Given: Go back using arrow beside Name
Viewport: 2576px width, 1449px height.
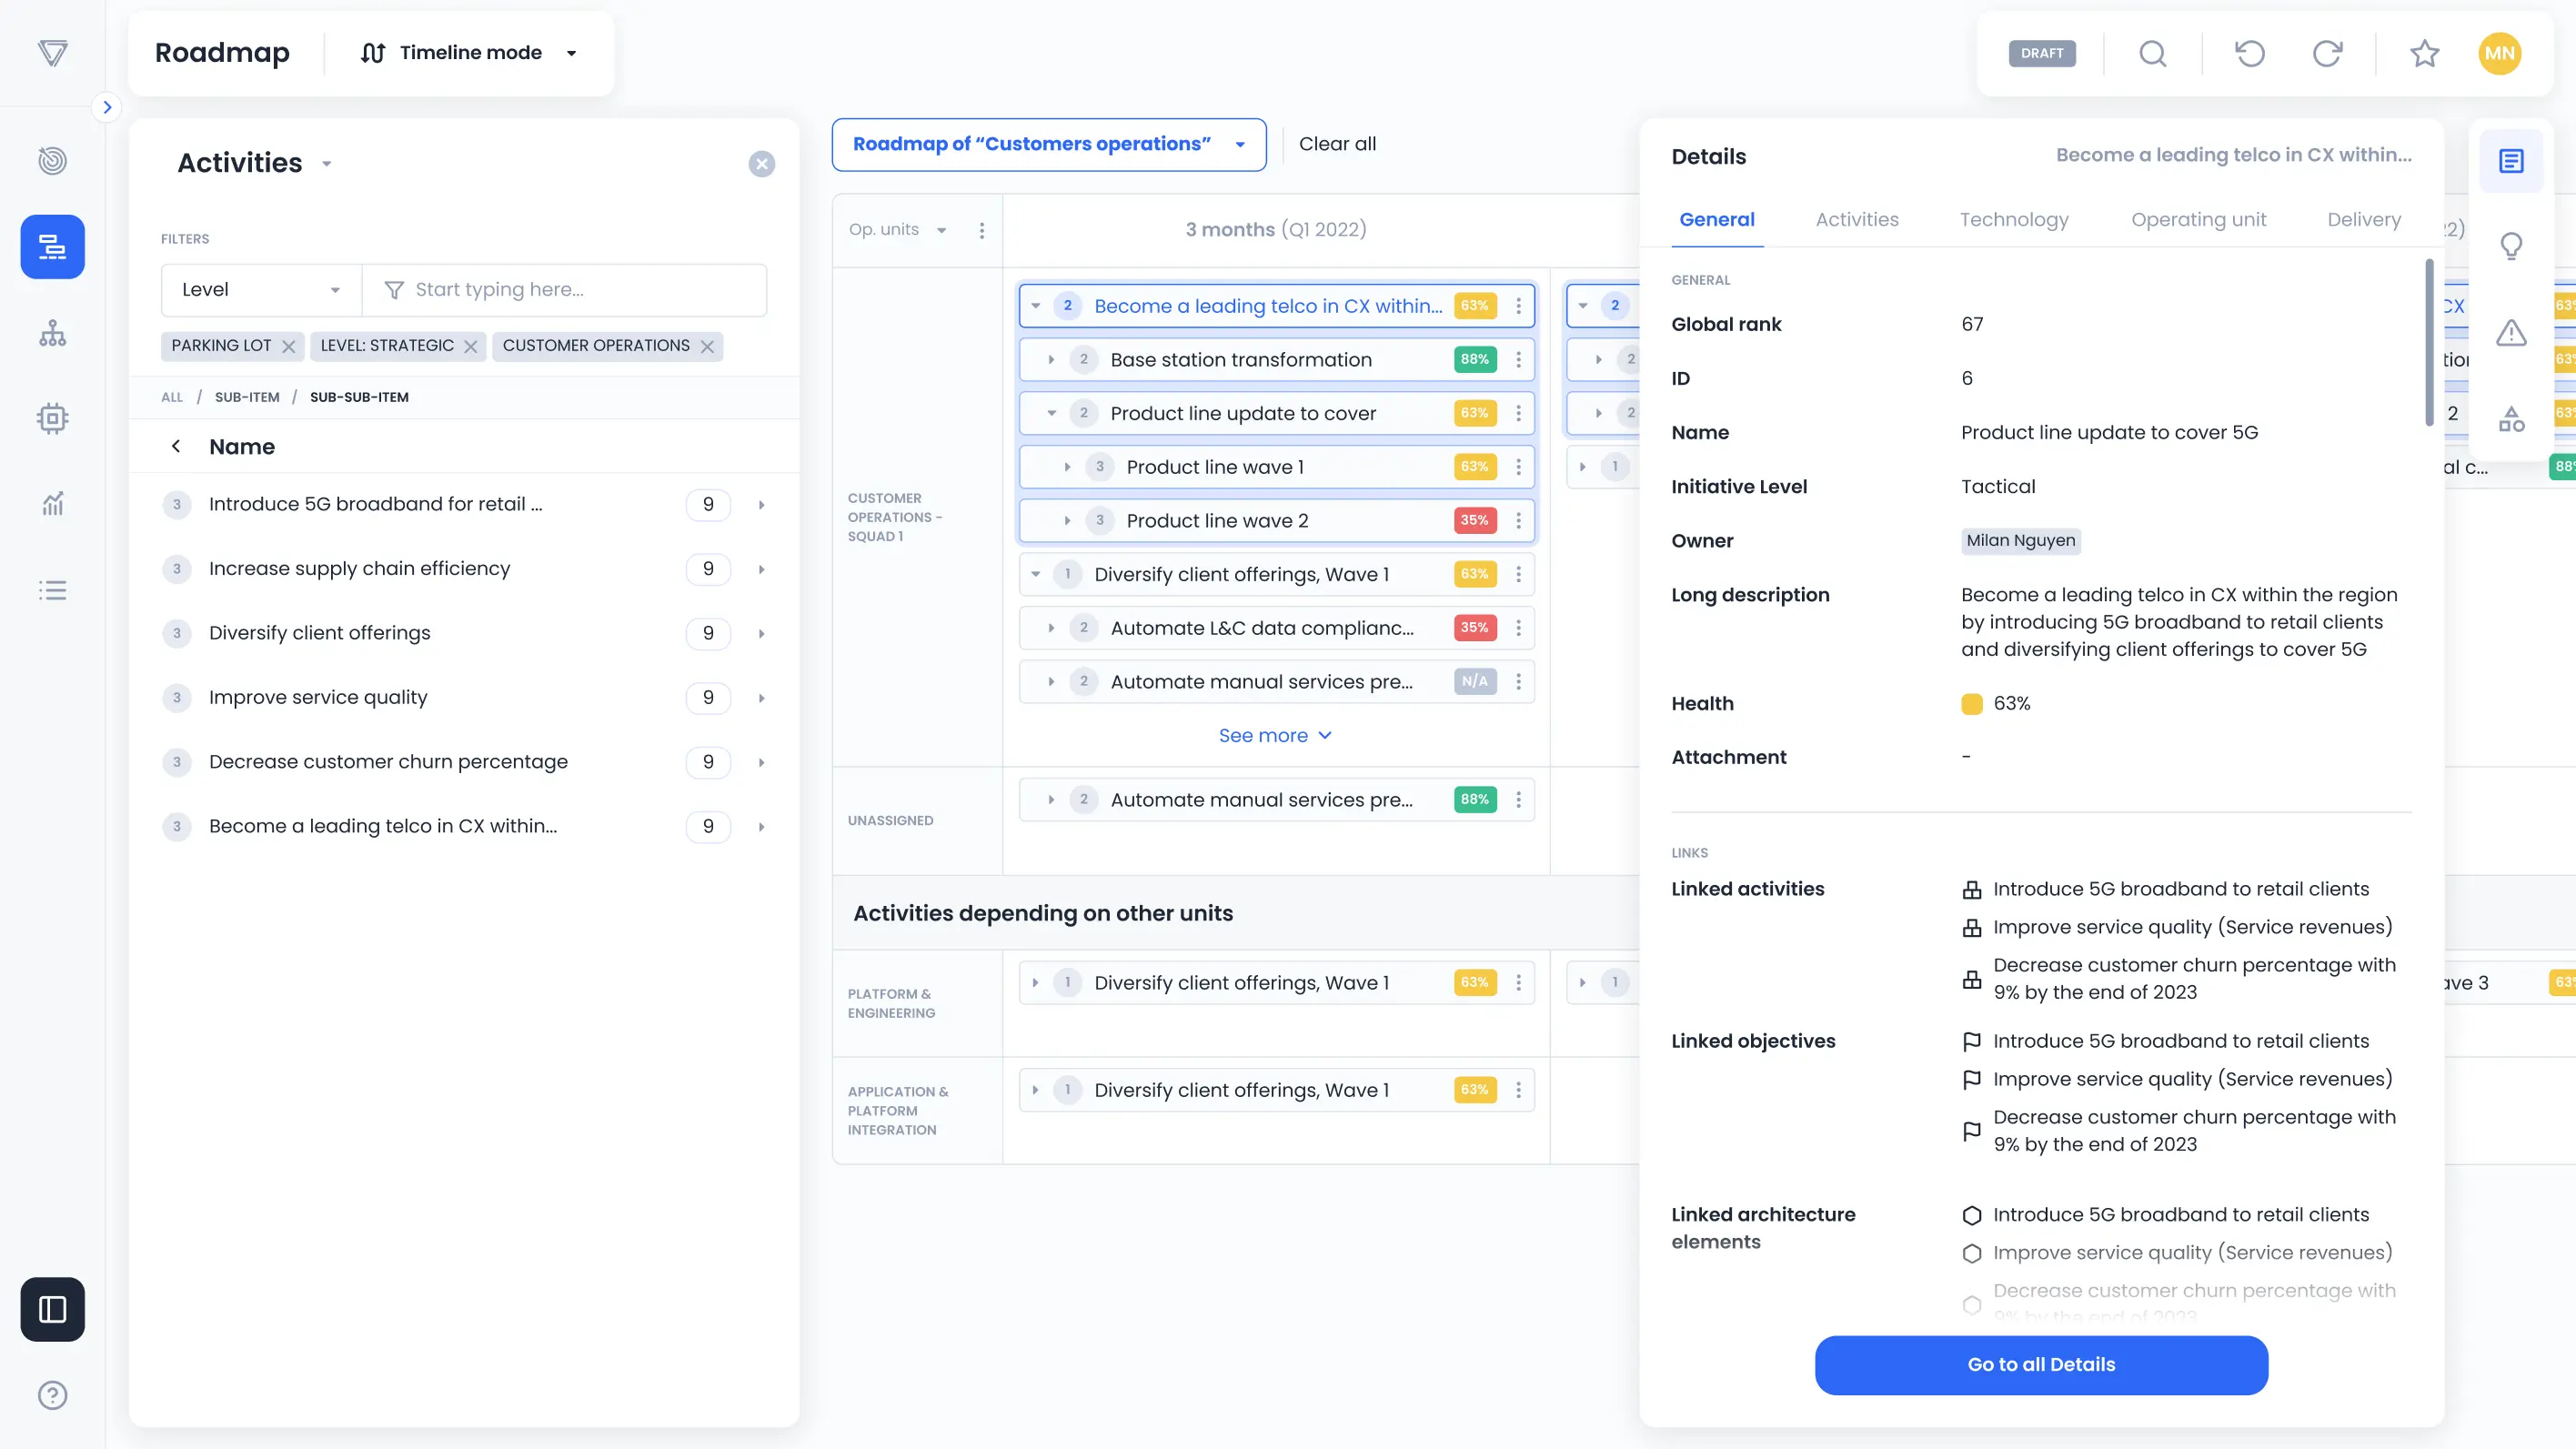Looking at the screenshot, I should tap(176, 446).
